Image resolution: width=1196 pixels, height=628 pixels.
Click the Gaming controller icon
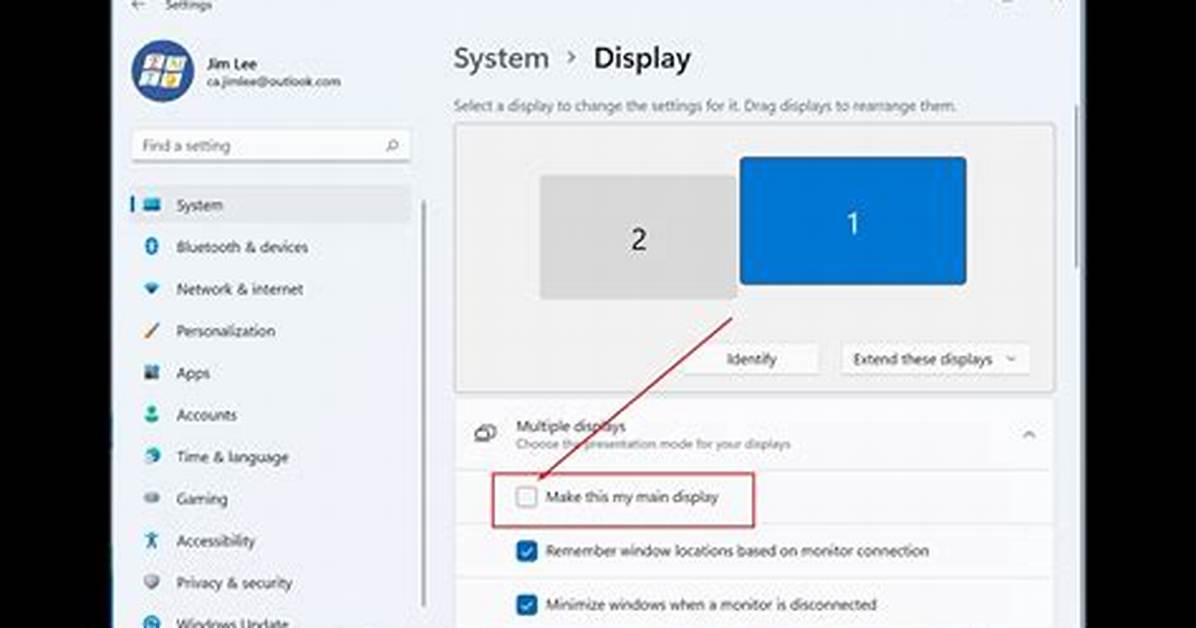pyautogui.click(x=152, y=498)
